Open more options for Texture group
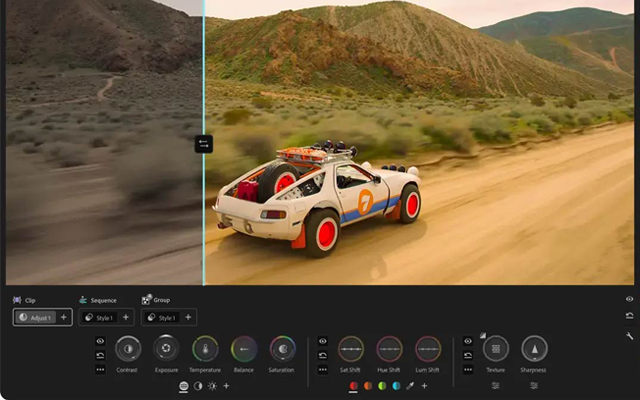 click(468, 370)
